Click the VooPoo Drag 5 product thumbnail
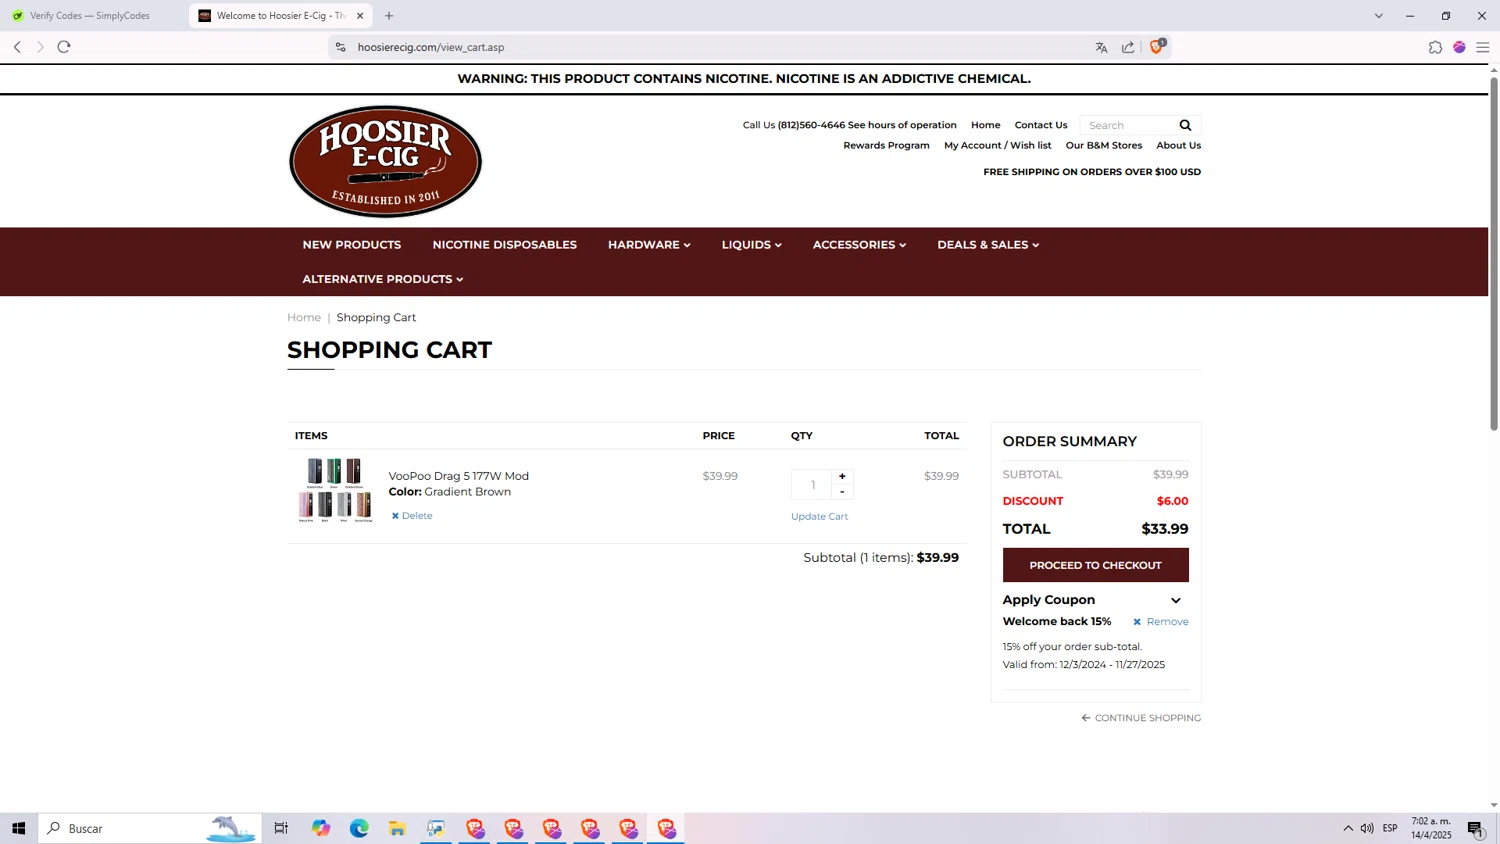The image size is (1500, 844). pyautogui.click(x=335, y=490)
